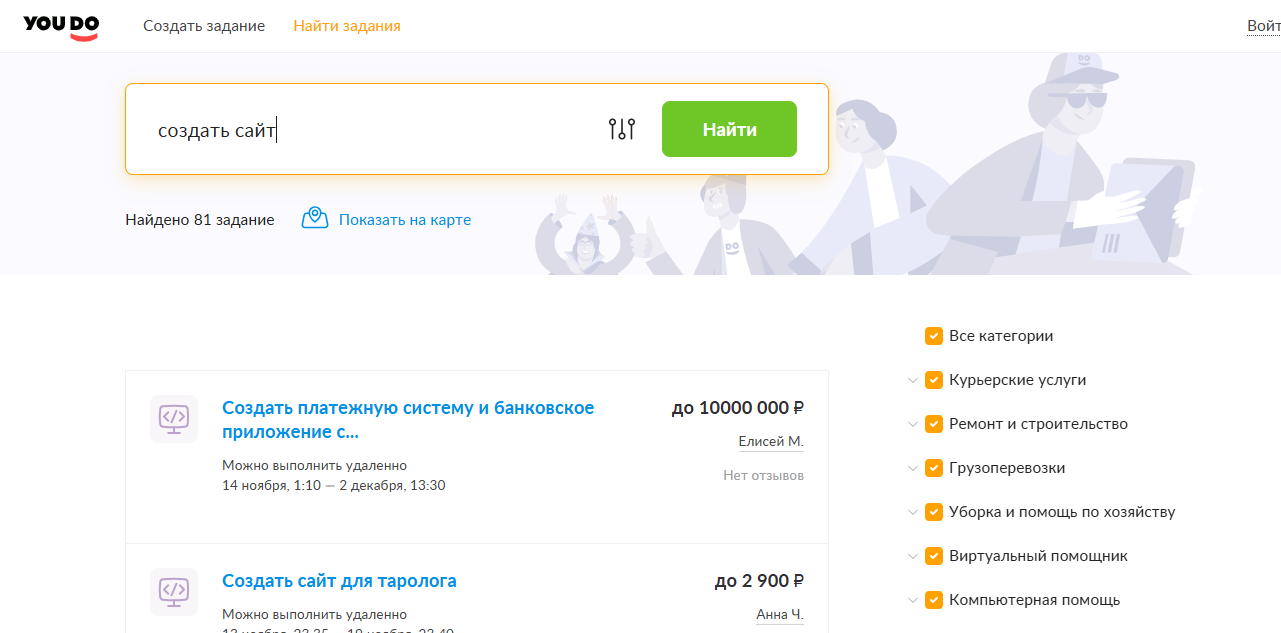Click the Нет отзывов text
The image size is (1281, 633).
764,476
